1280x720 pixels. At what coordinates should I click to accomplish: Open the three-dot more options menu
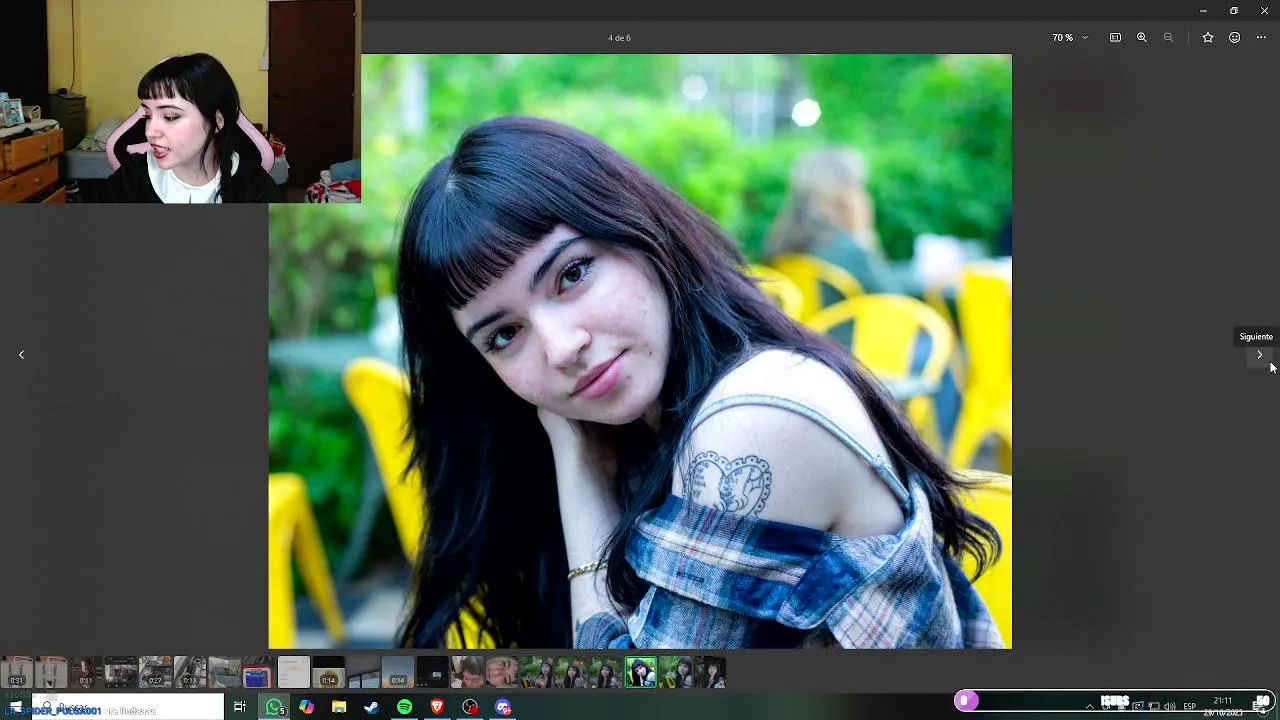pyautogui.click(x=1261, y=38)
